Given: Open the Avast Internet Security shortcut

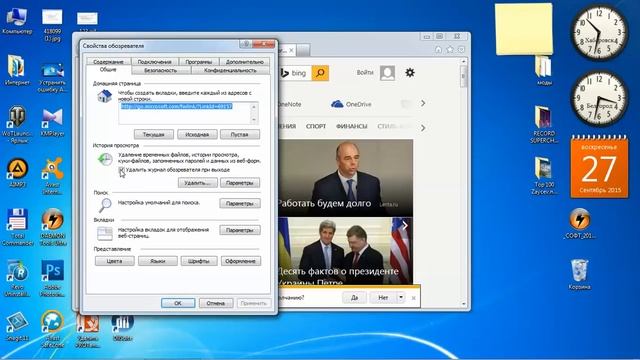Looking at the screenshot, I should (x=52, y=176).
